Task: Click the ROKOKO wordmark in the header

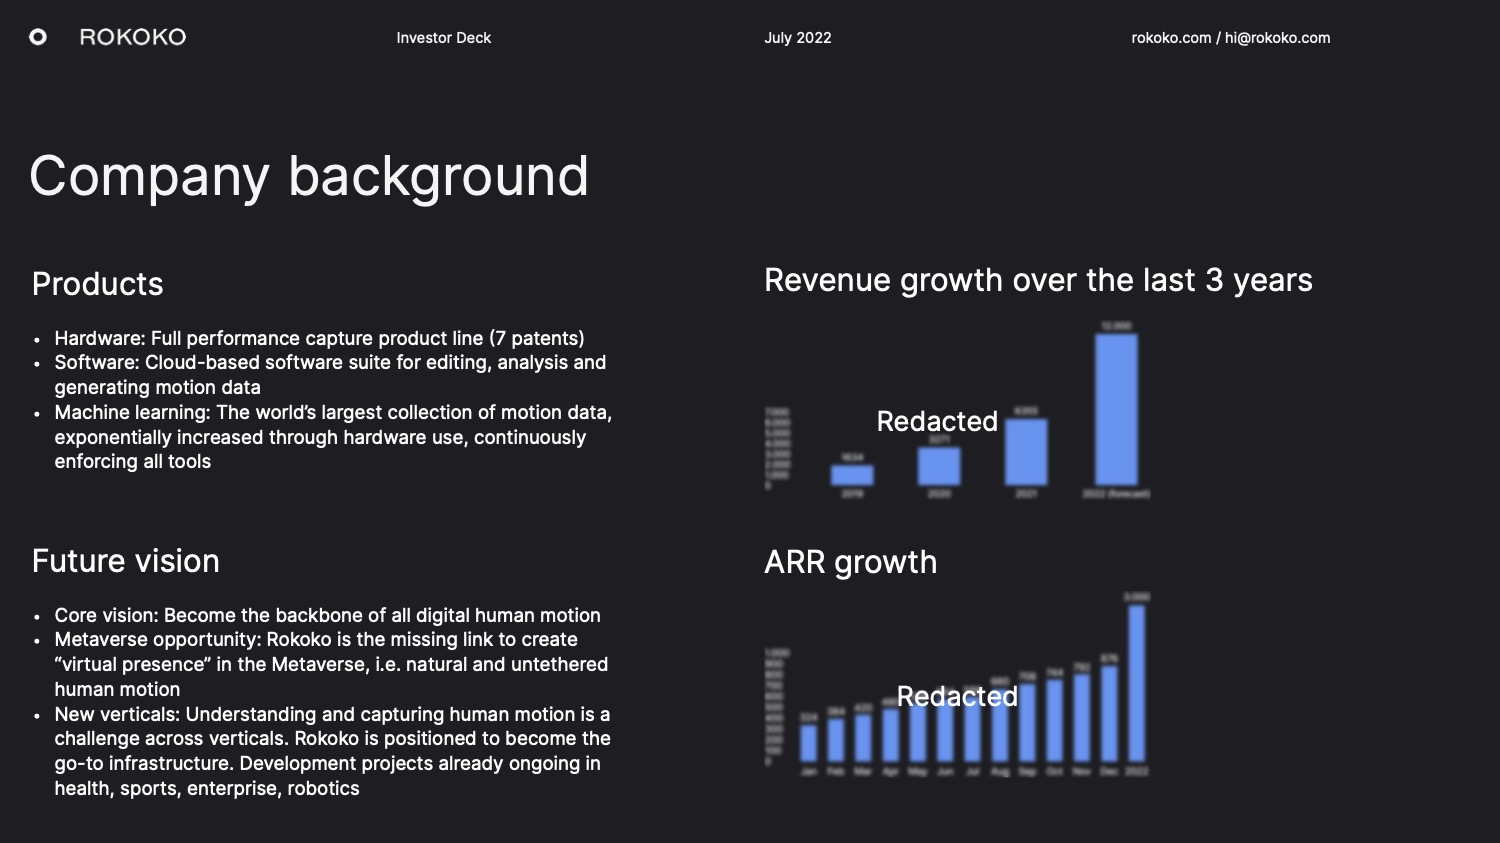Action: [133, 37]
